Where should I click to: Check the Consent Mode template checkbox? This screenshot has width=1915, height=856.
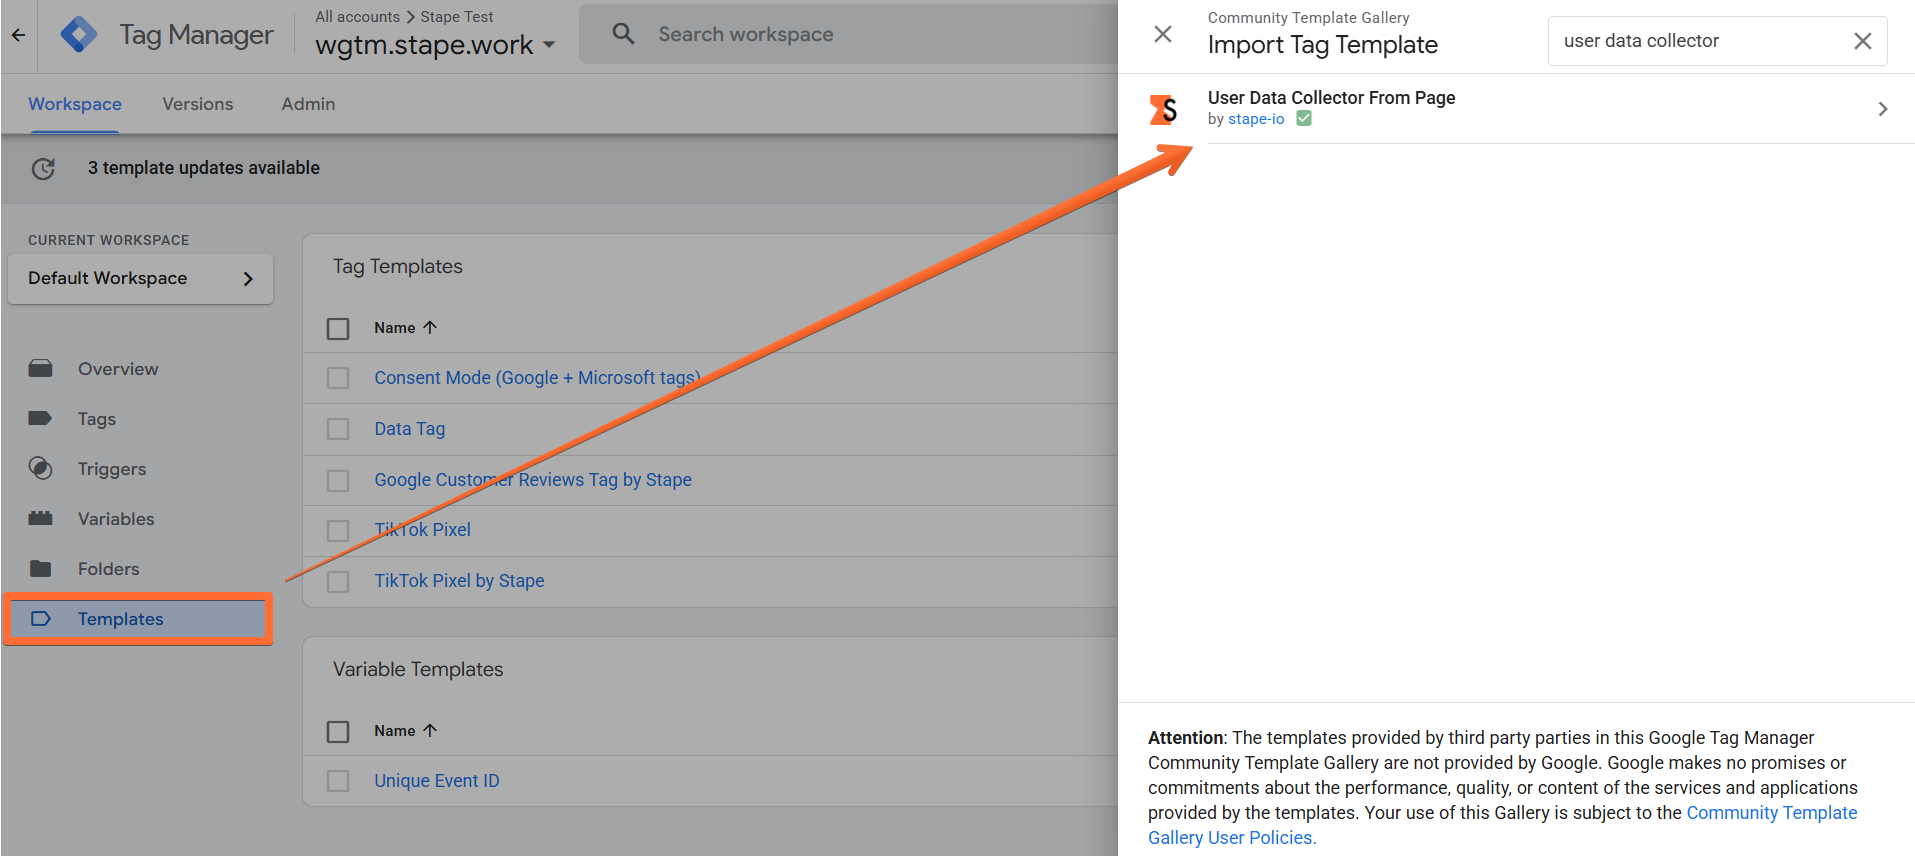(338, 378)
